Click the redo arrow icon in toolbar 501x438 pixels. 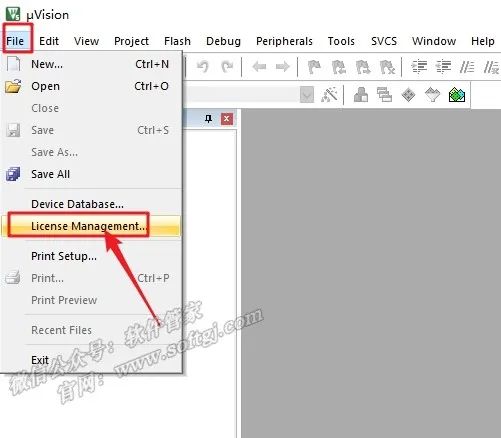pyautogui.click(x=227, y=67)
